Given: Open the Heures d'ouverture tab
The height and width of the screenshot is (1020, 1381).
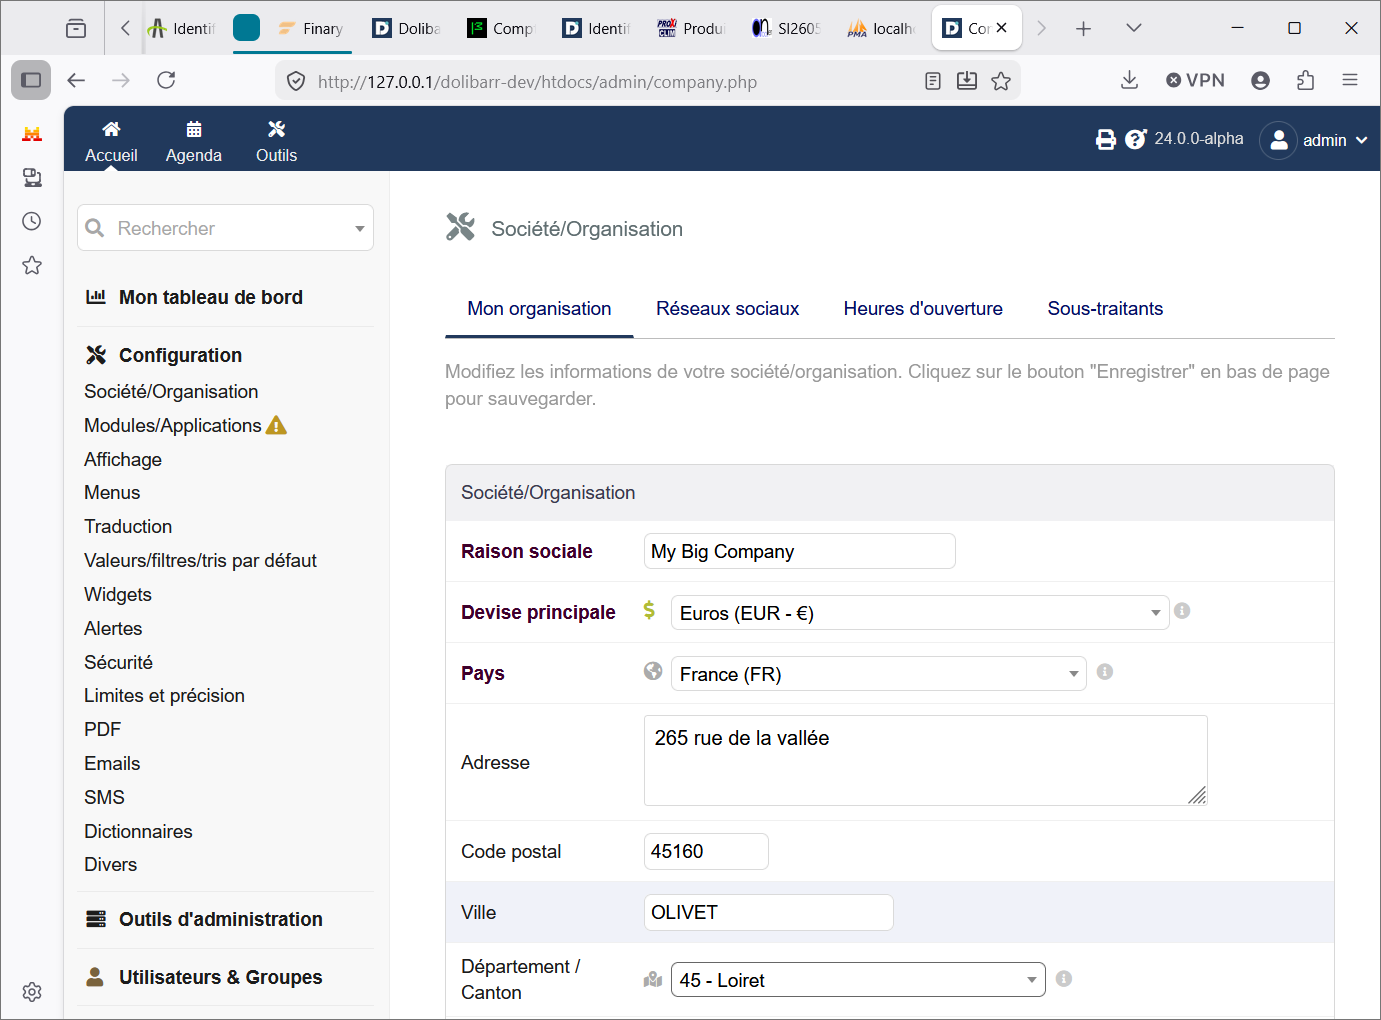Looking at the screenshot, I should coord(923,309).
